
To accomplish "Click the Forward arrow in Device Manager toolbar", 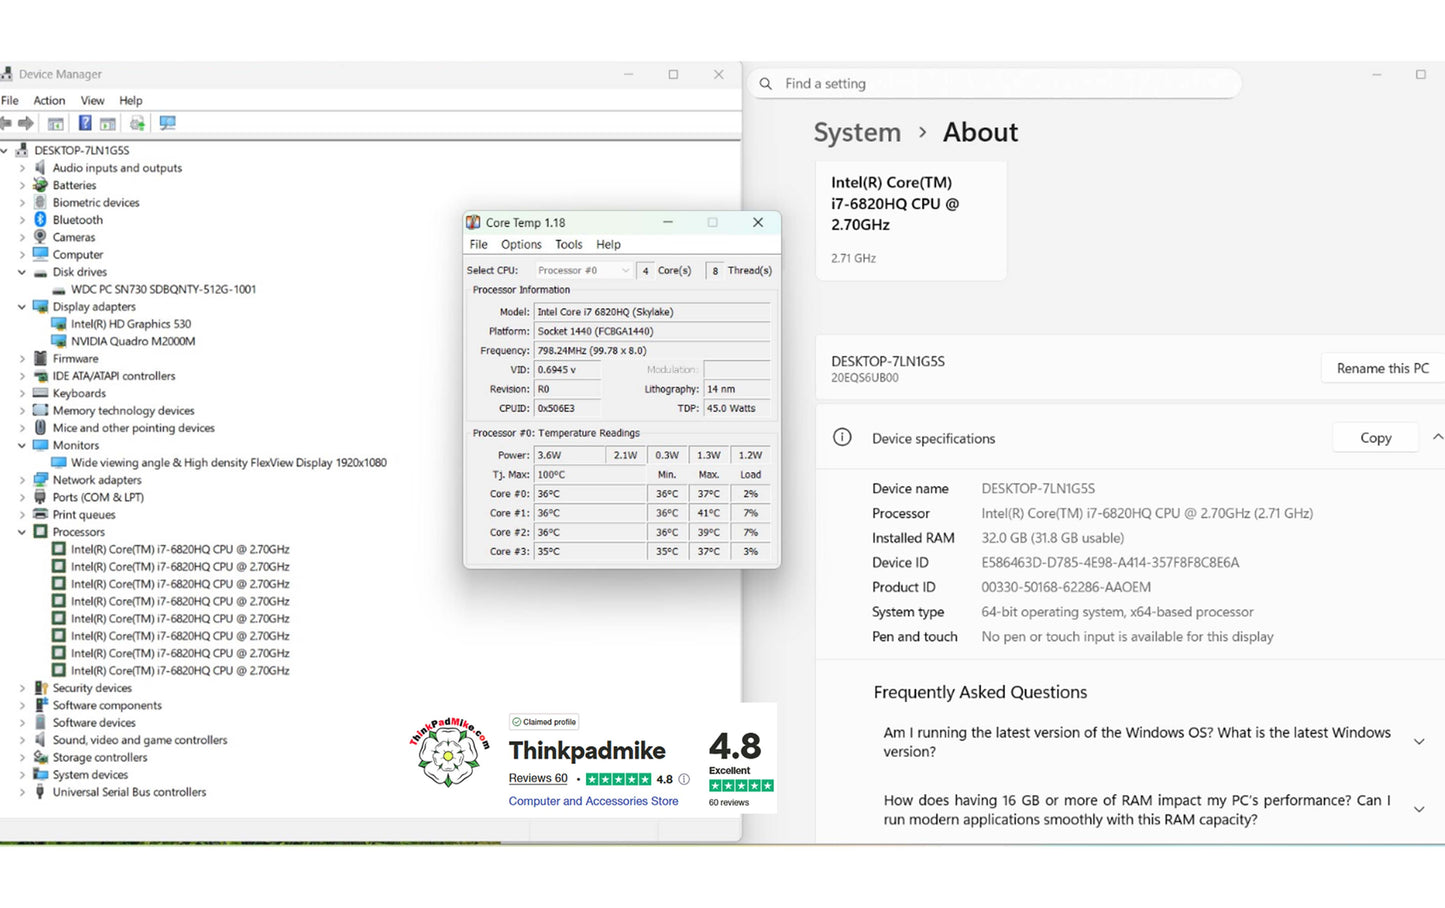I will coord(26,123).
